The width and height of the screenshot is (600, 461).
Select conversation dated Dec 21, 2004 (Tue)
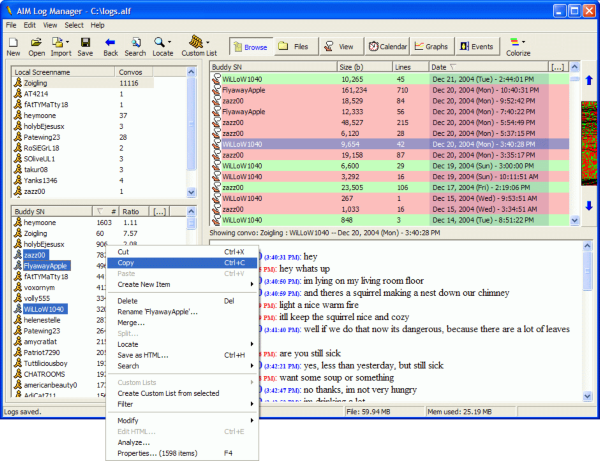point(390,79)
